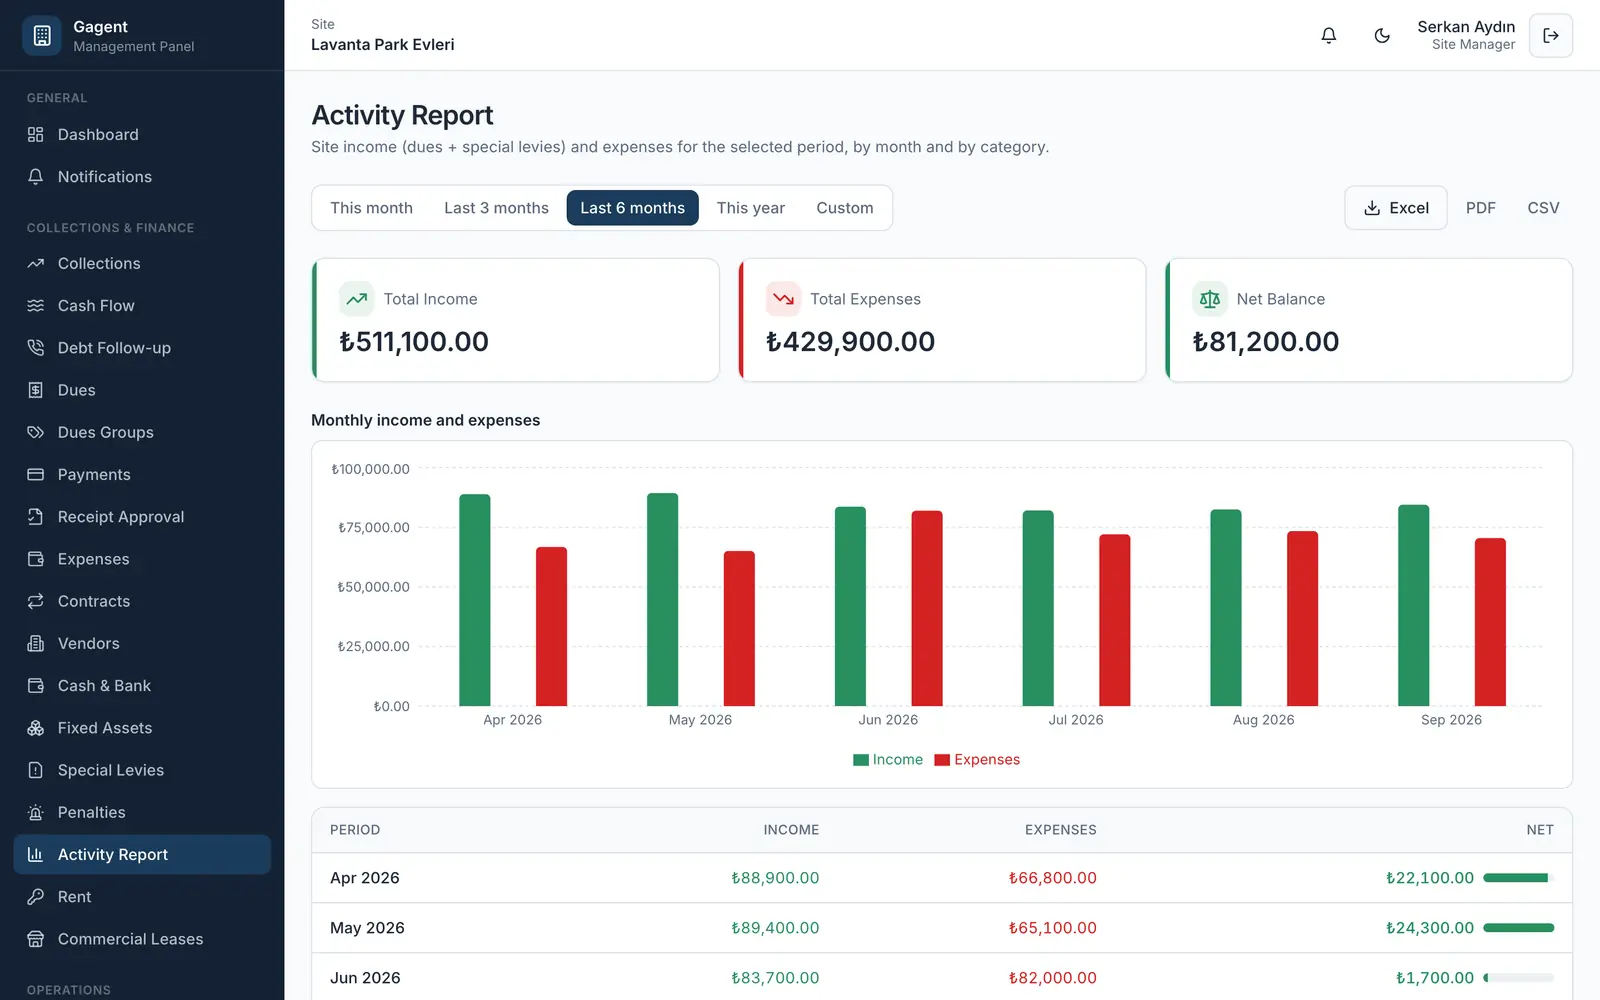Switch to Last 3 months
Viewport: 1600px width, 1000px height.
pos(496,208)
